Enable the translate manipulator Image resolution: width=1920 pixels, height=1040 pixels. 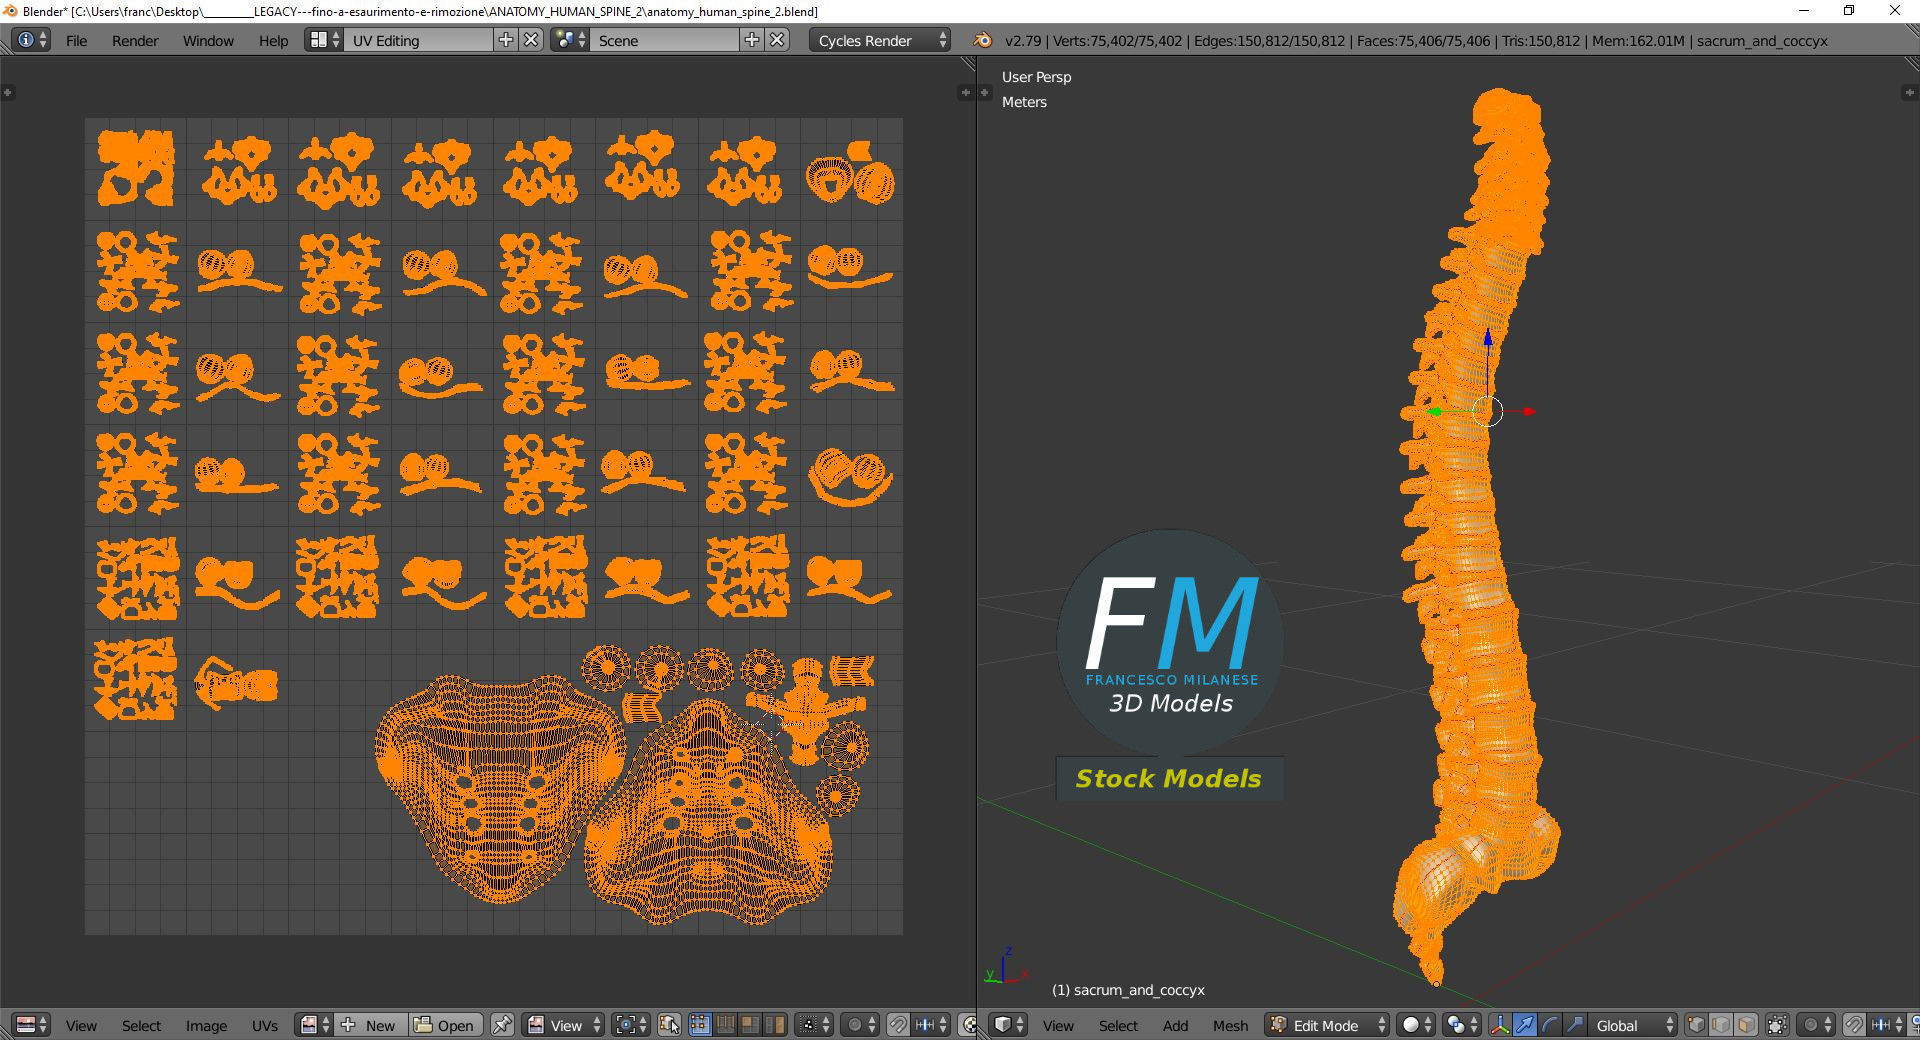tap(1525, 1025)
